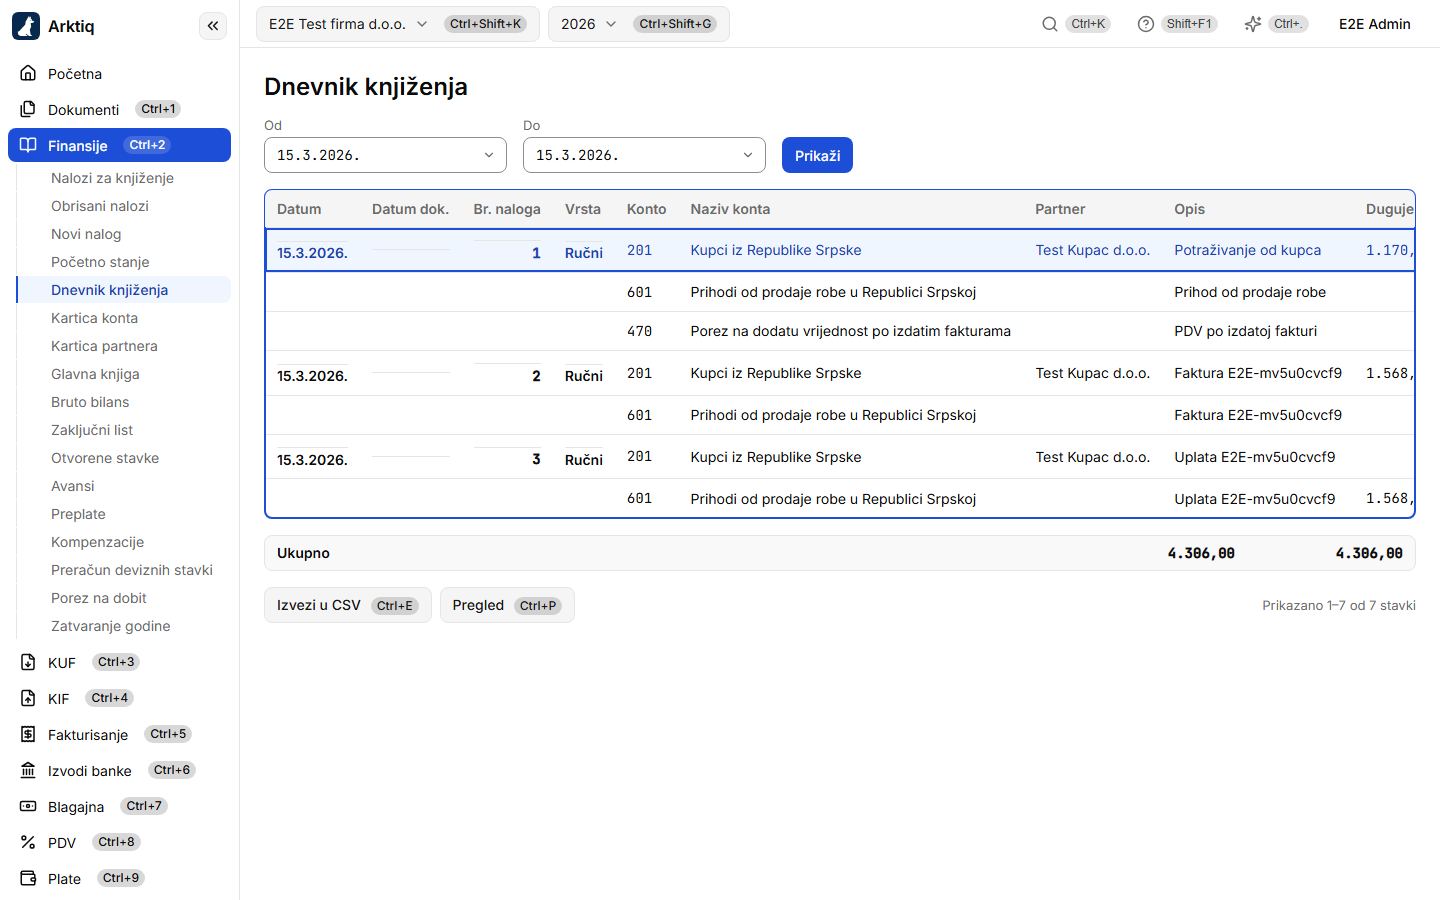Open E2E Admin user menu
This screenshot has height=900, width=1440.
click(1374, 24)
